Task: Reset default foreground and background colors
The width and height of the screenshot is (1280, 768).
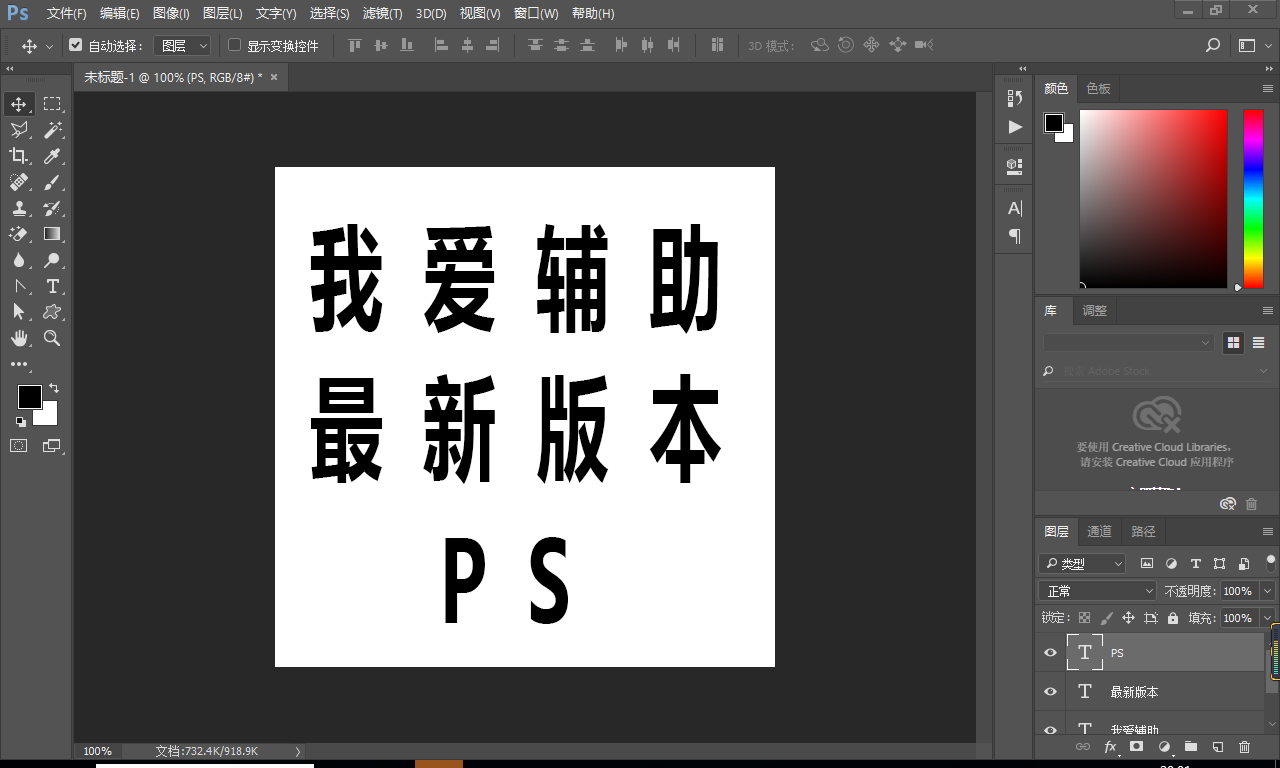Action: coord(20,421)
